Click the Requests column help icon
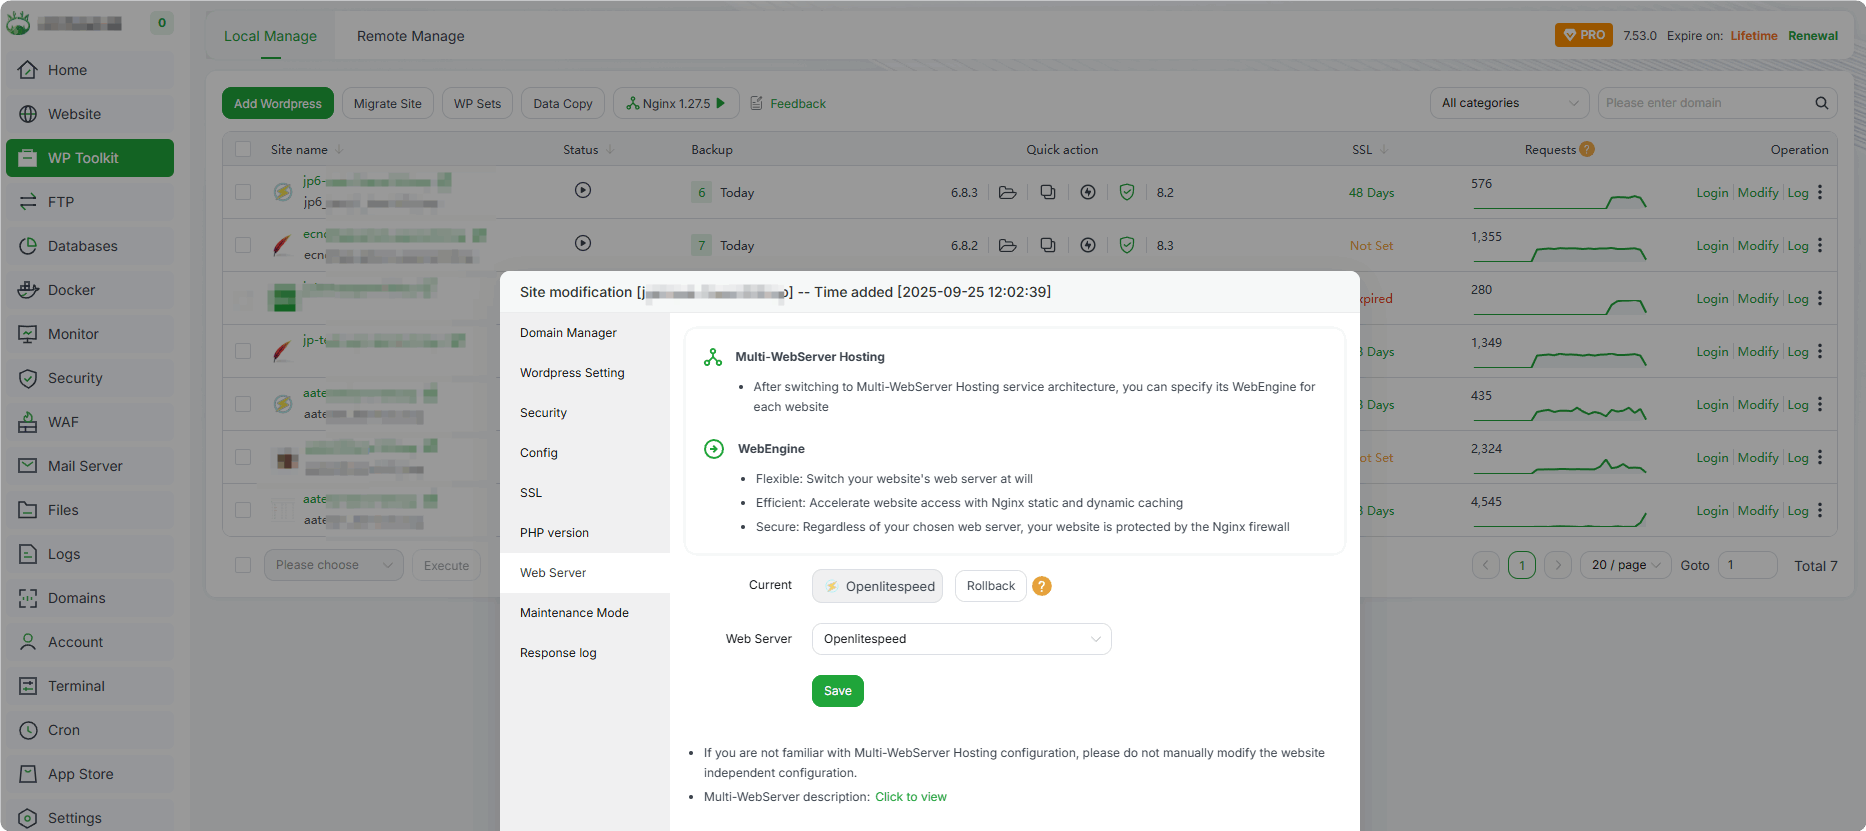The image size is (1866, 831). pos(1587,149)
